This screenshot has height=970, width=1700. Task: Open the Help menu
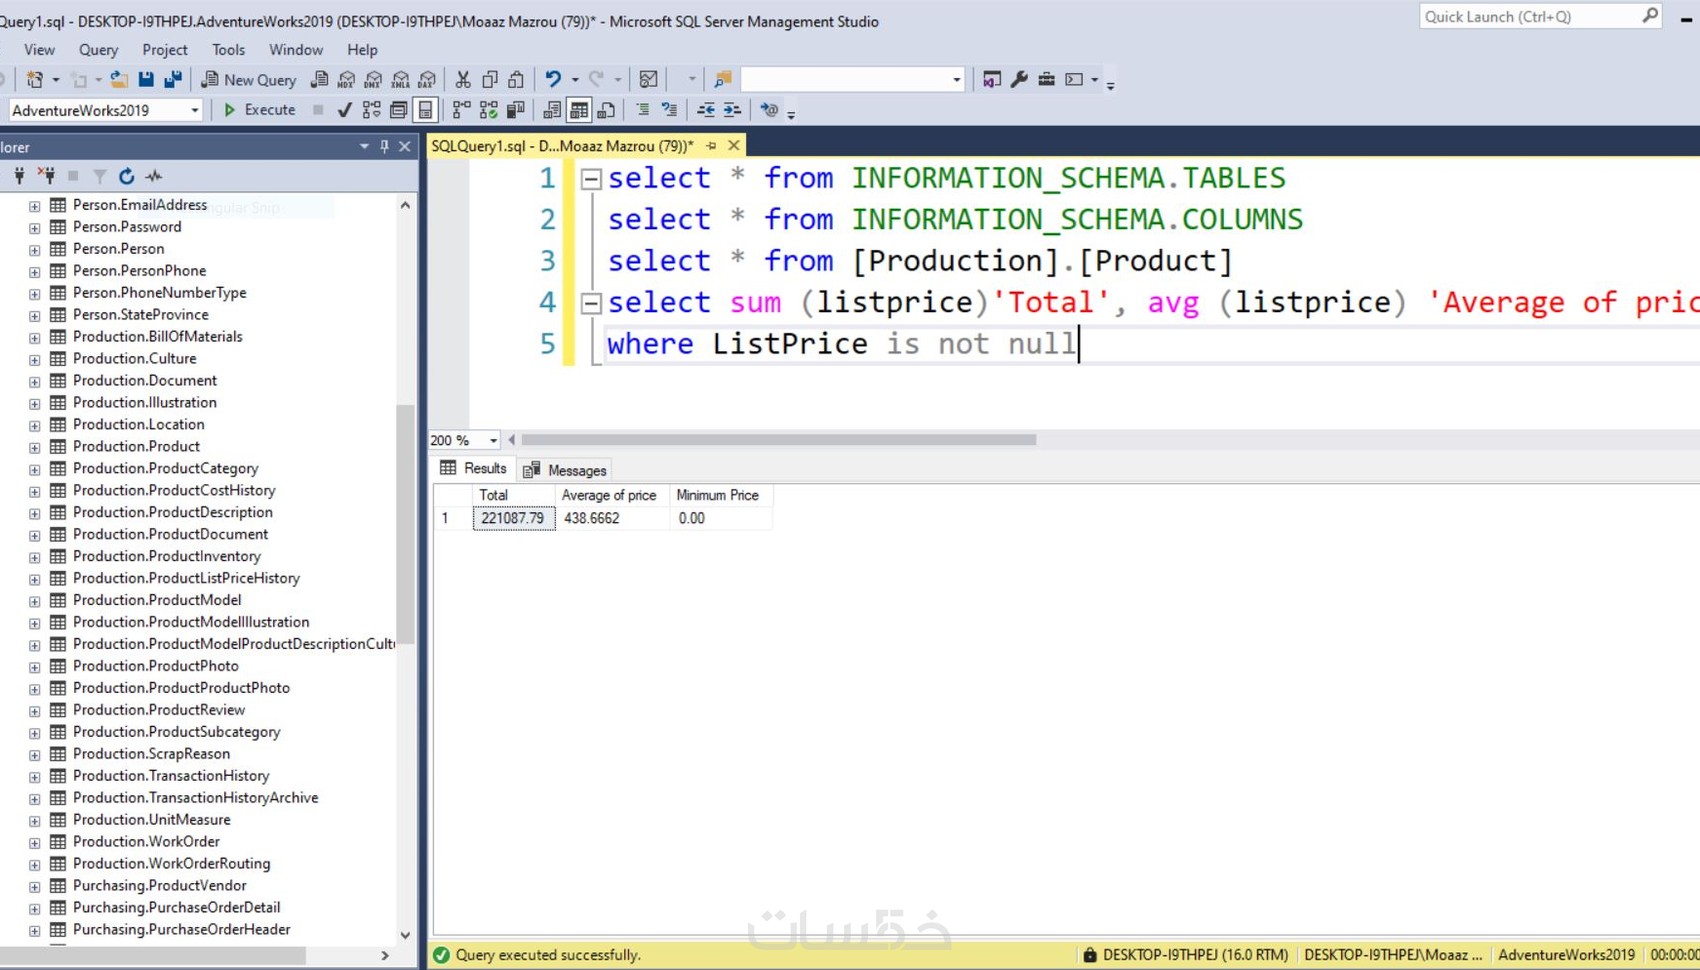362,49
